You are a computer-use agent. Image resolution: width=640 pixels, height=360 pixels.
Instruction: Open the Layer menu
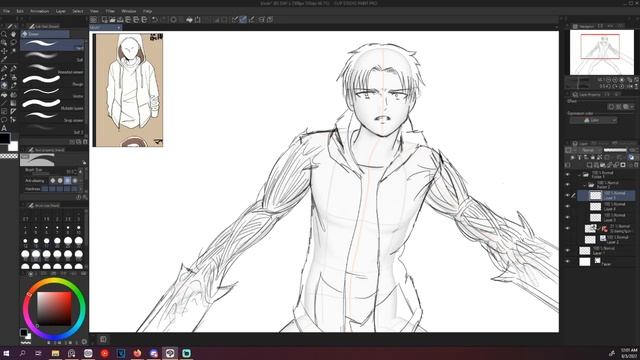pyautogui.click(x=60, y=11)
